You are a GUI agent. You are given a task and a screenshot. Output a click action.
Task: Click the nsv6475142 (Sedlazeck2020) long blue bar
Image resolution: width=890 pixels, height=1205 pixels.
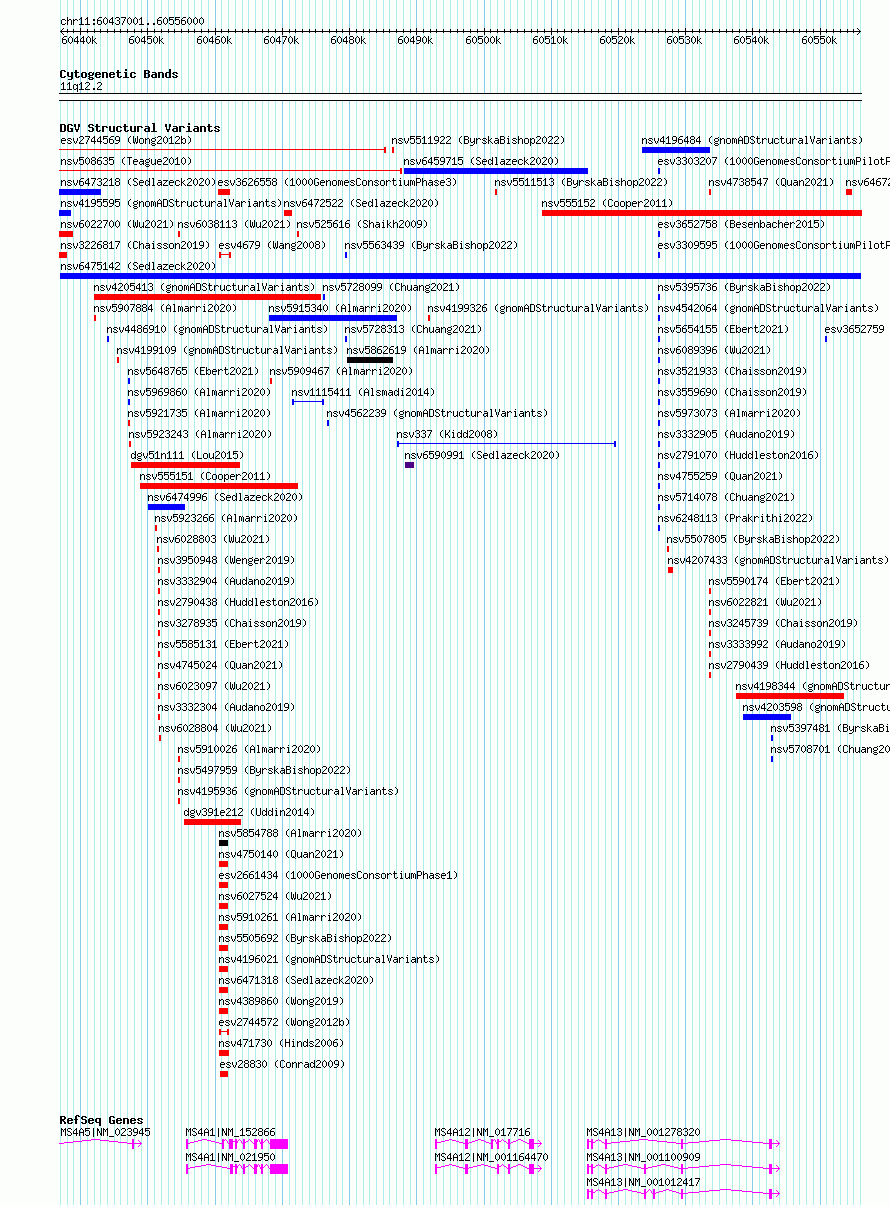click(x=460, y=276)
